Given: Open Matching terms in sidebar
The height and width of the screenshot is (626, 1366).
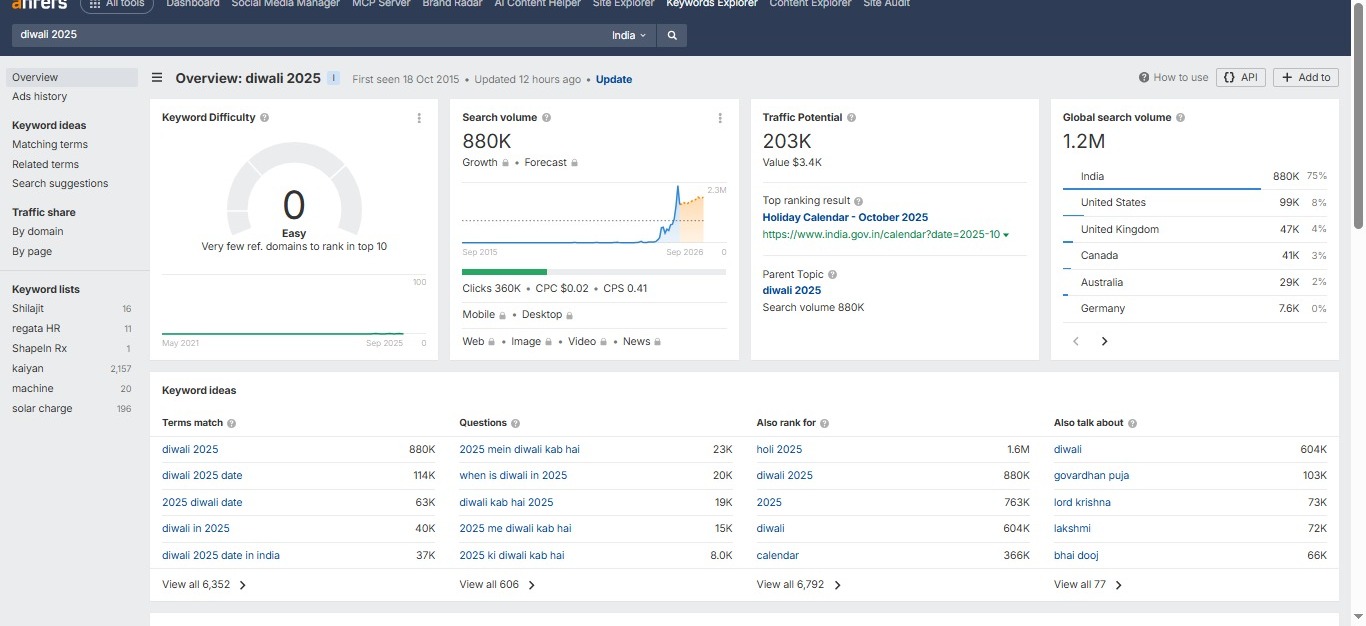Looking at the screenshot, I should pyautogui.click(x=50, y=145).
